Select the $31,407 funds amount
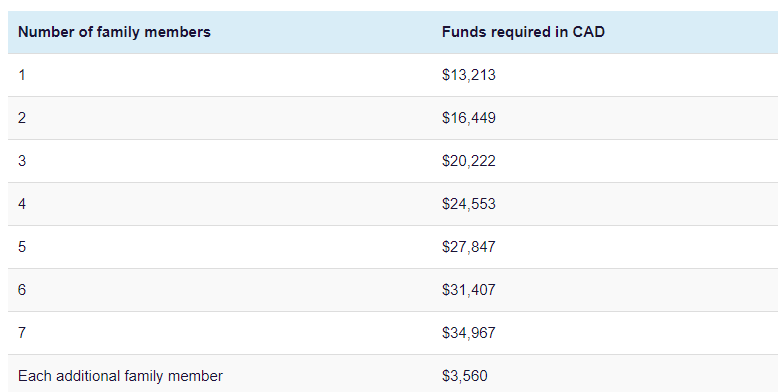783x392 pixels. point(469,290)
